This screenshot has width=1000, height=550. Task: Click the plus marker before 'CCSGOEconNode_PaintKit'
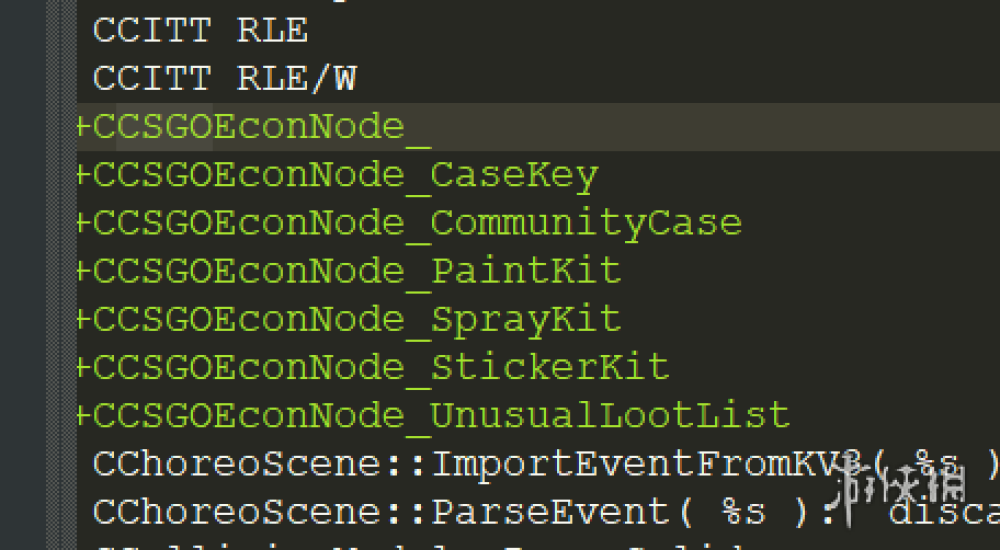83,272
